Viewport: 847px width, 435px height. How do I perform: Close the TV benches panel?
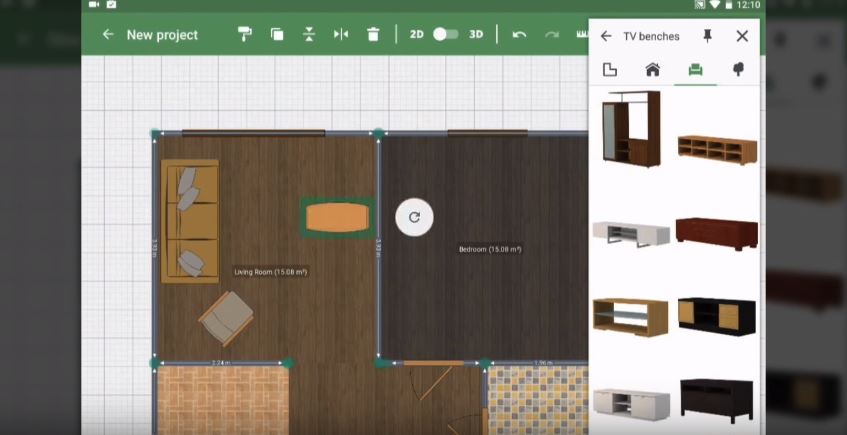pos(742,36)
